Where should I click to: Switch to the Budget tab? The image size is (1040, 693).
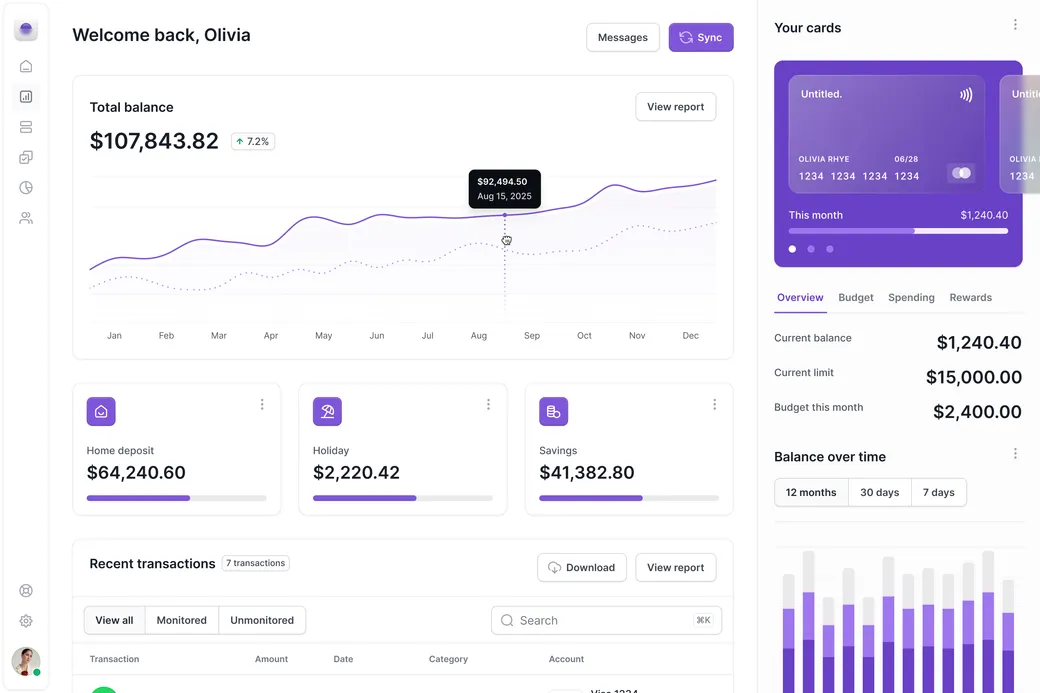pyautogui.click(x=856, y=298)
